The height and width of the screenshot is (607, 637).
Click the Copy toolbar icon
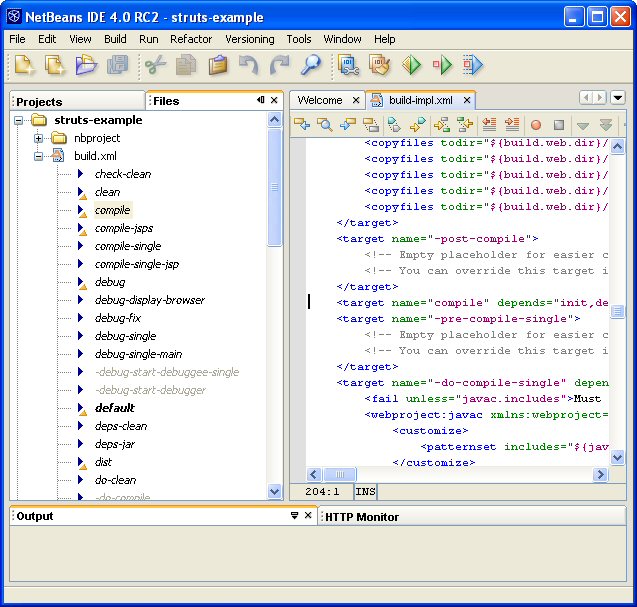coord(186,65)
